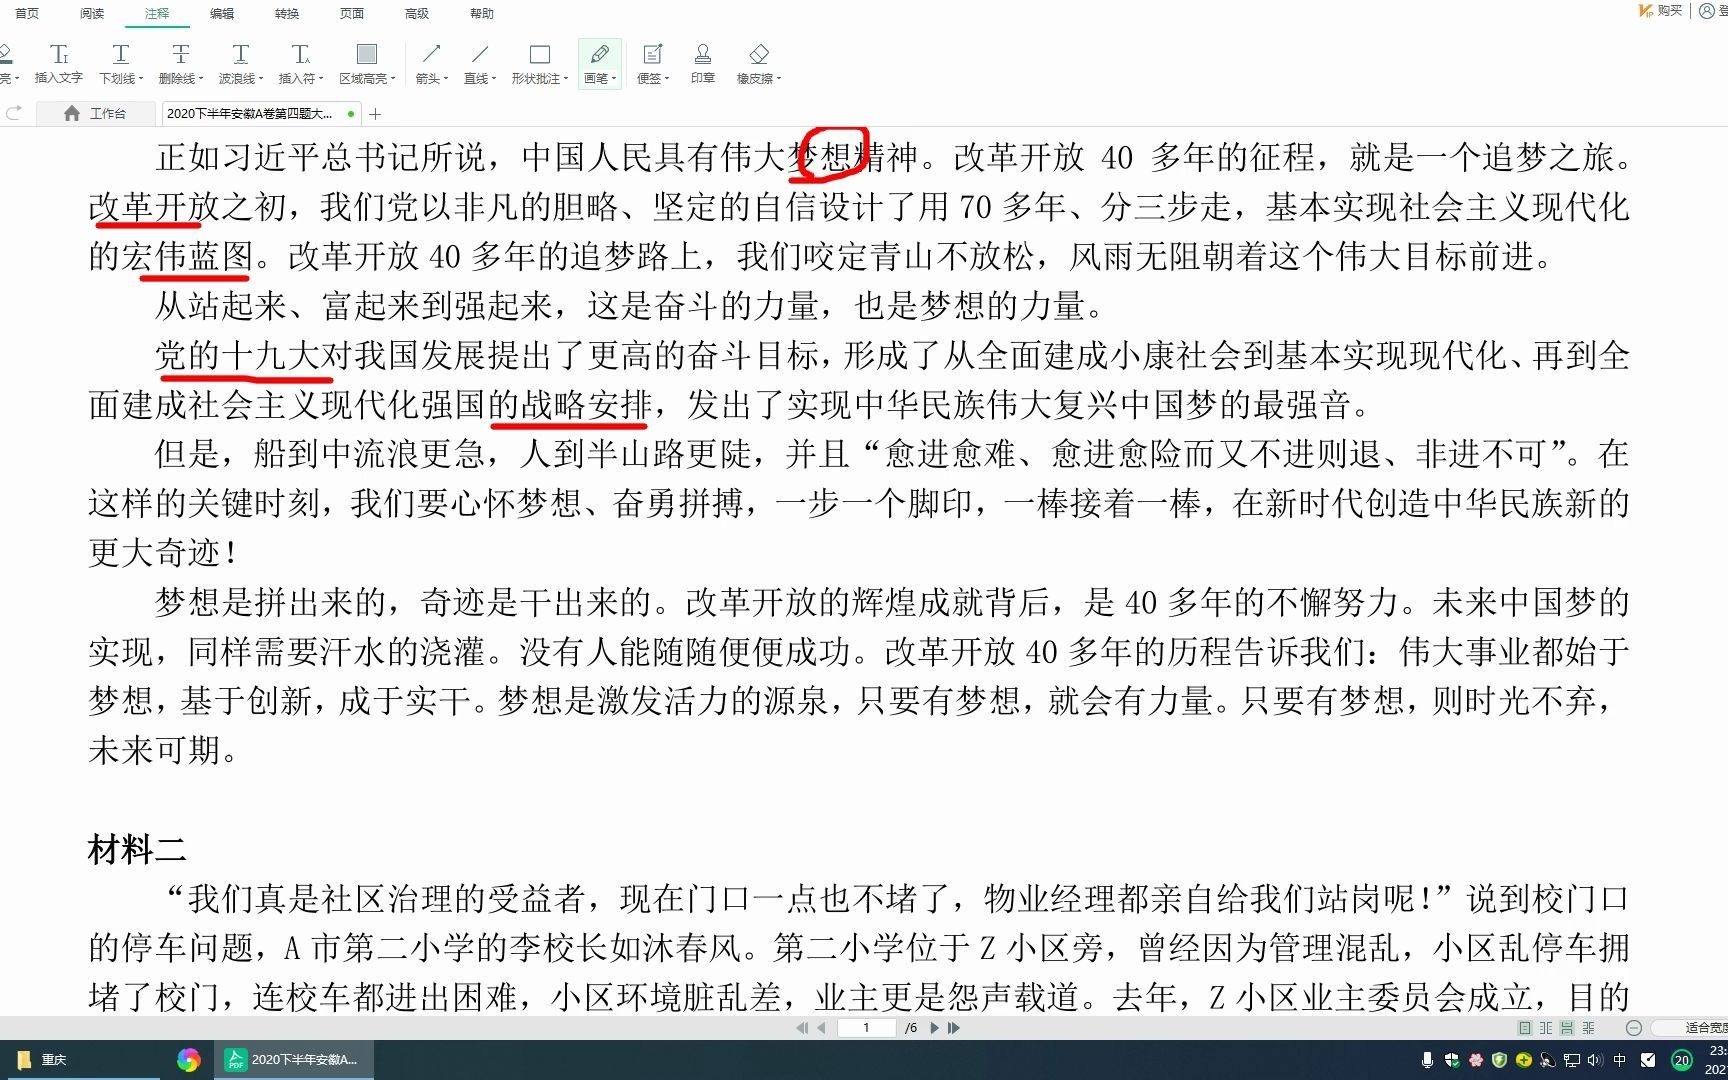This screenshot has width=1728, height=1080.
Task: Go to the first page
Action: click(802, 1028)
